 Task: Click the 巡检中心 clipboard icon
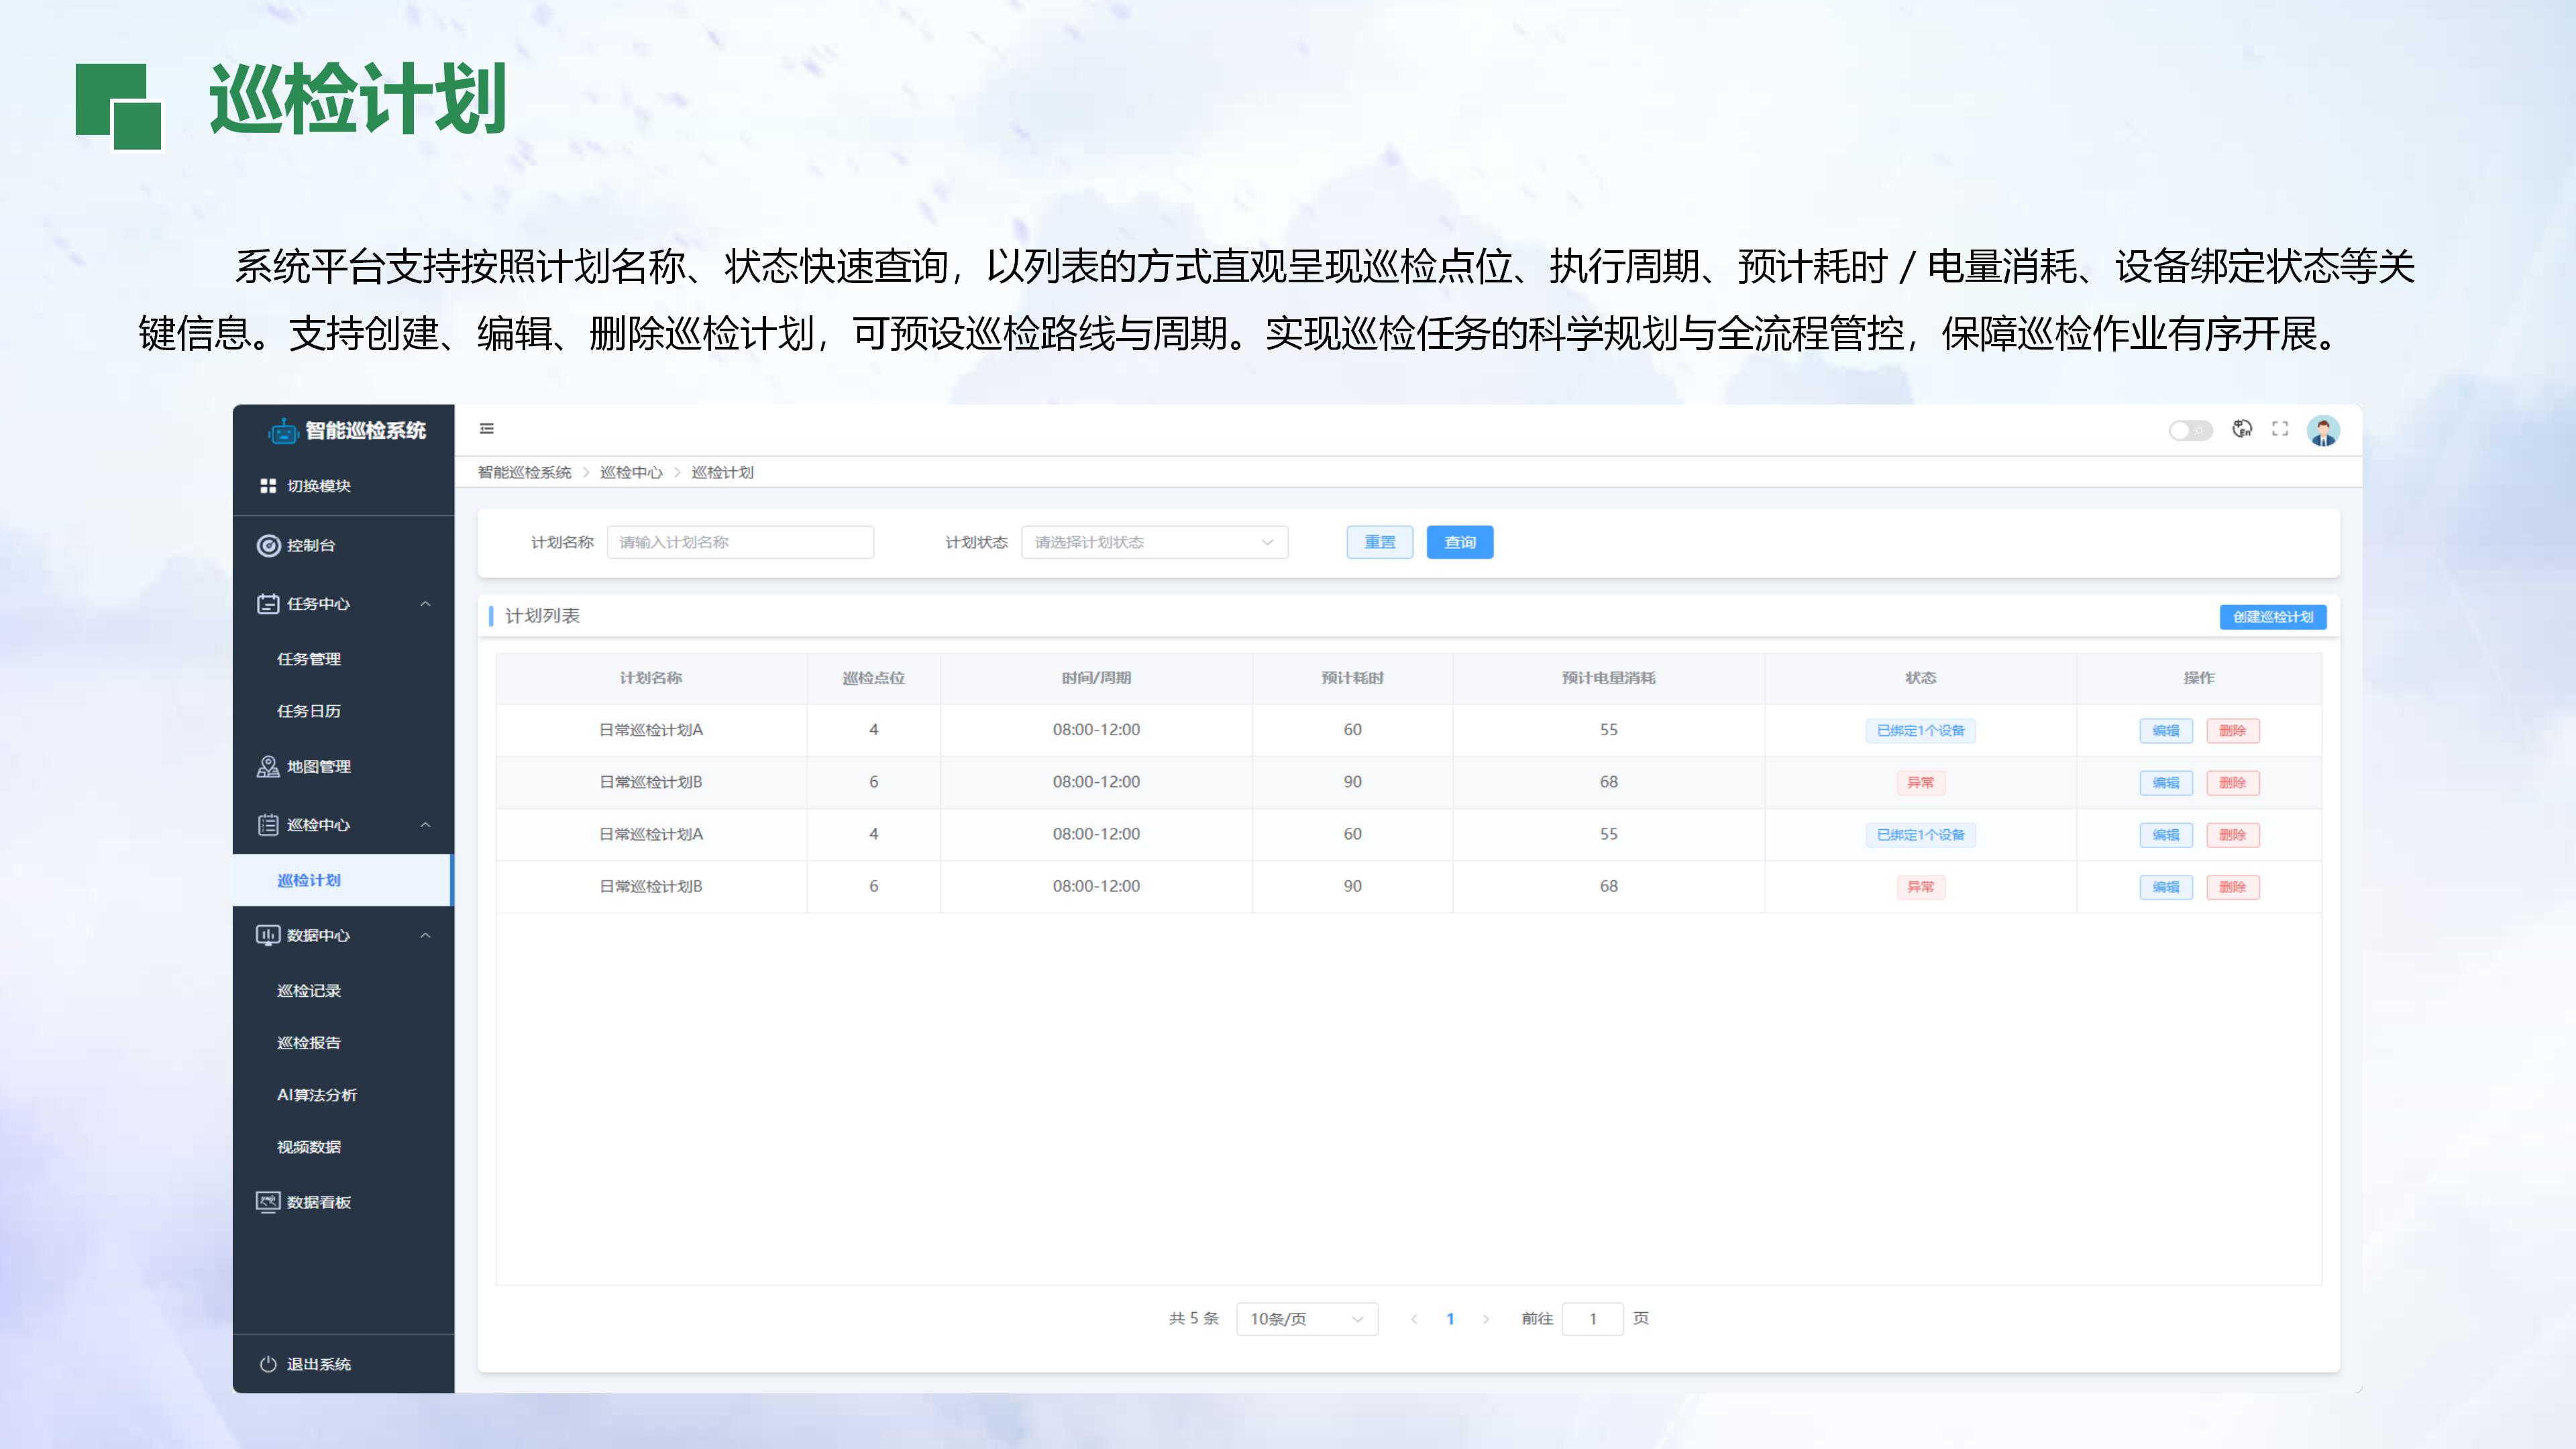click(x=268, y=825)
